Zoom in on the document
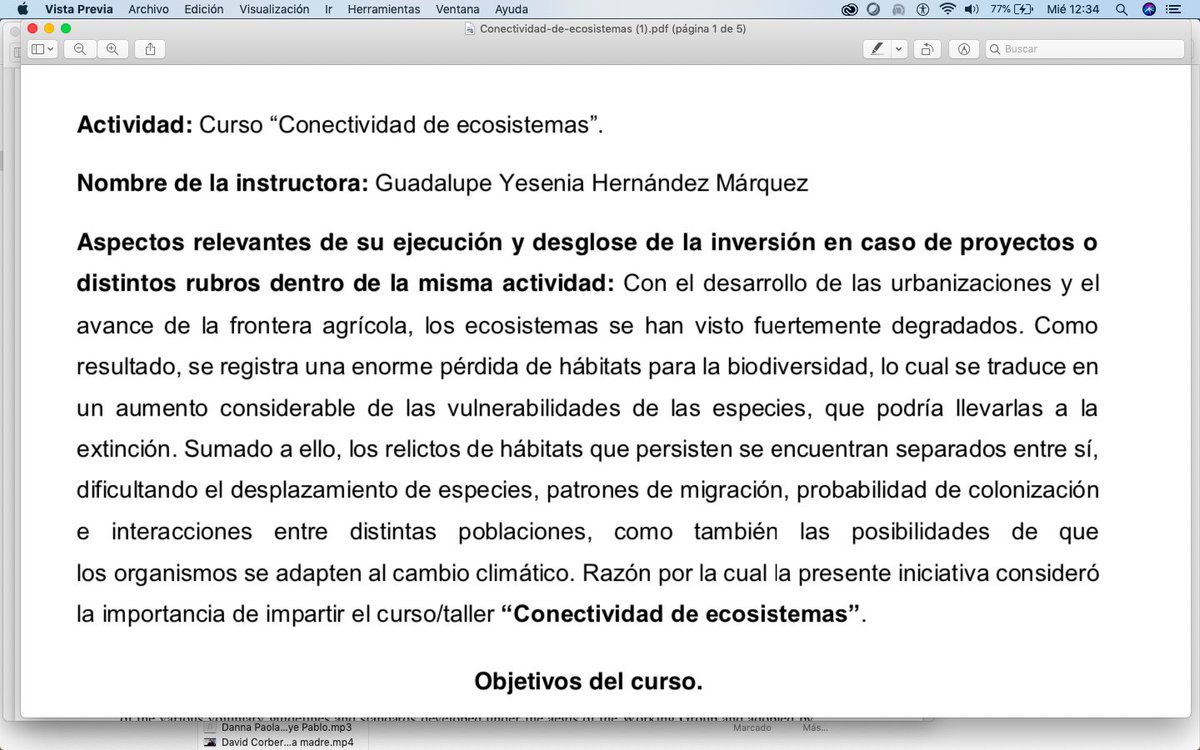Viewport: 1200px width, 750px height. 111,48
